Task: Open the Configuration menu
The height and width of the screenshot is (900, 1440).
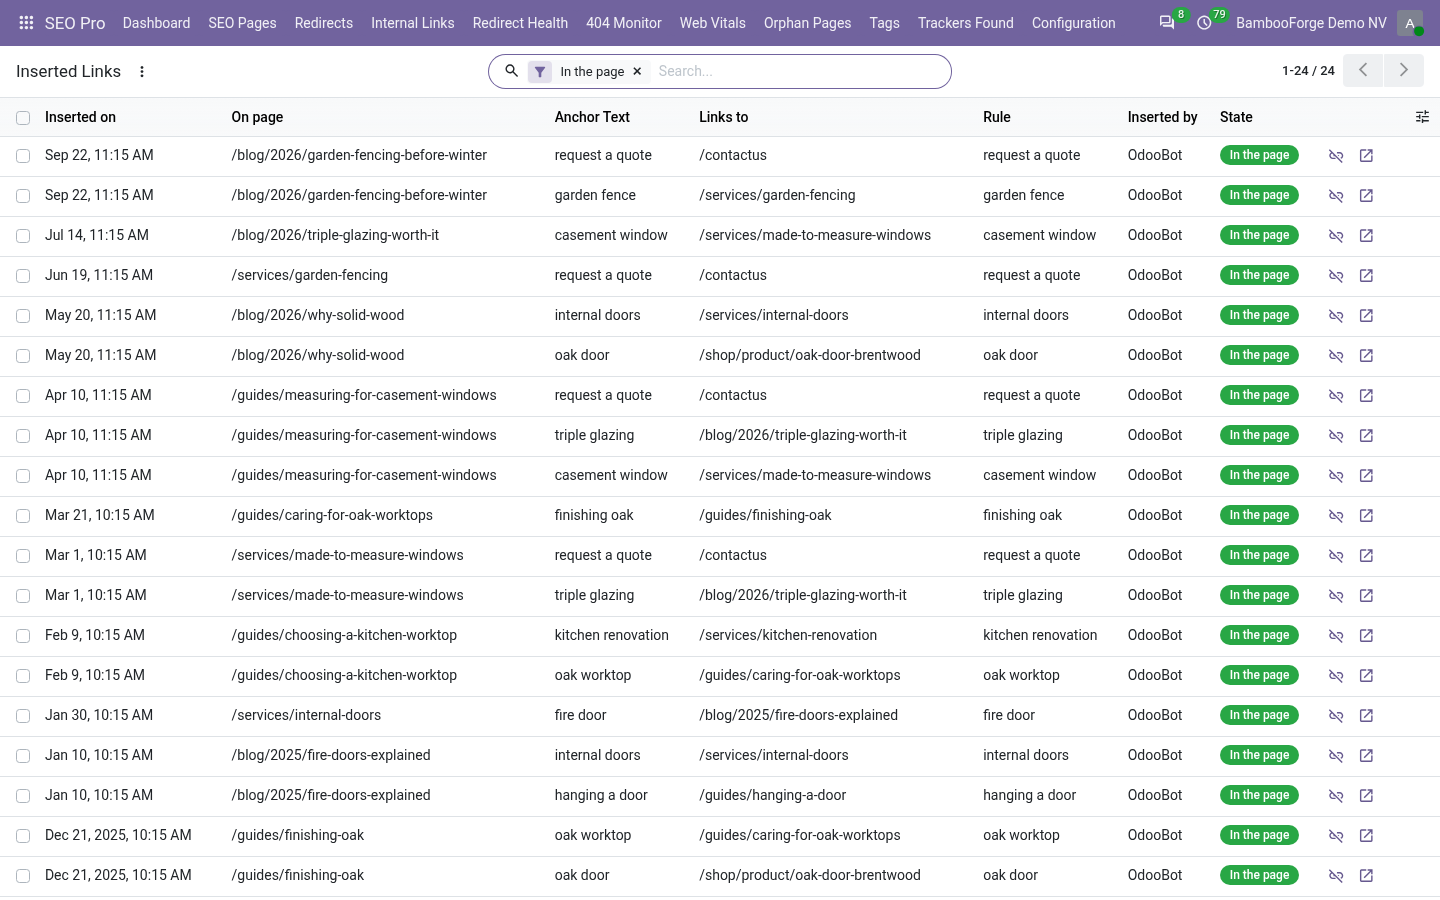Action: 1074,23
